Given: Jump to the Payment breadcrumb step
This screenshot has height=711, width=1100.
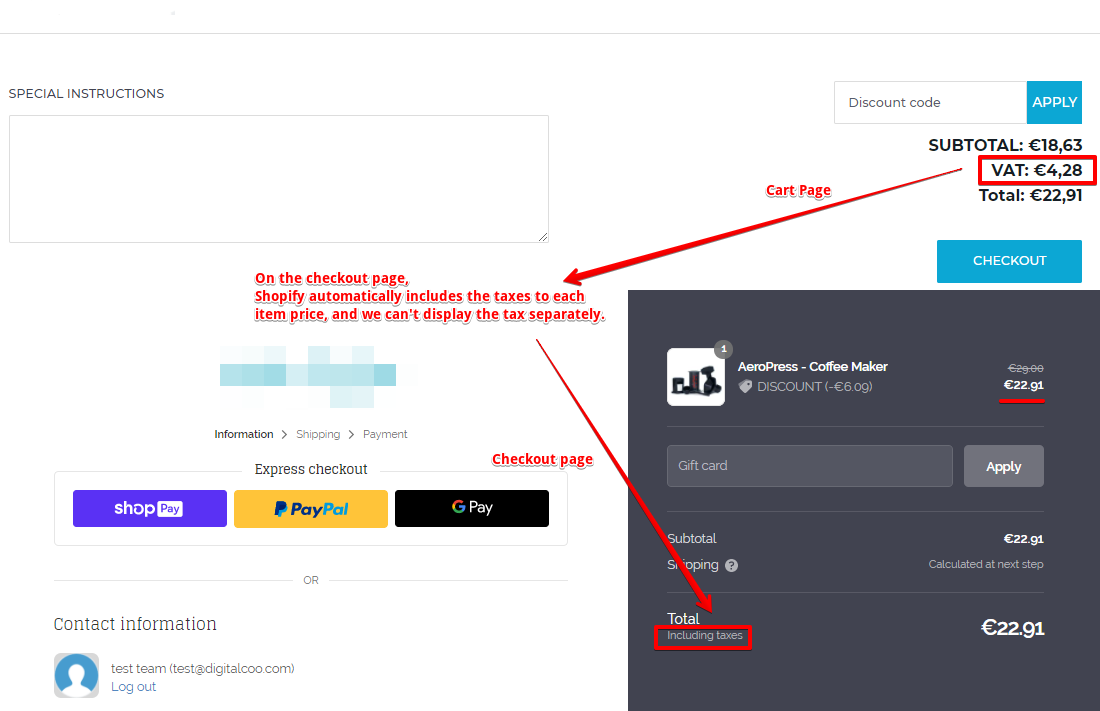Looking at the screenshot, I should tap(385, 434).
